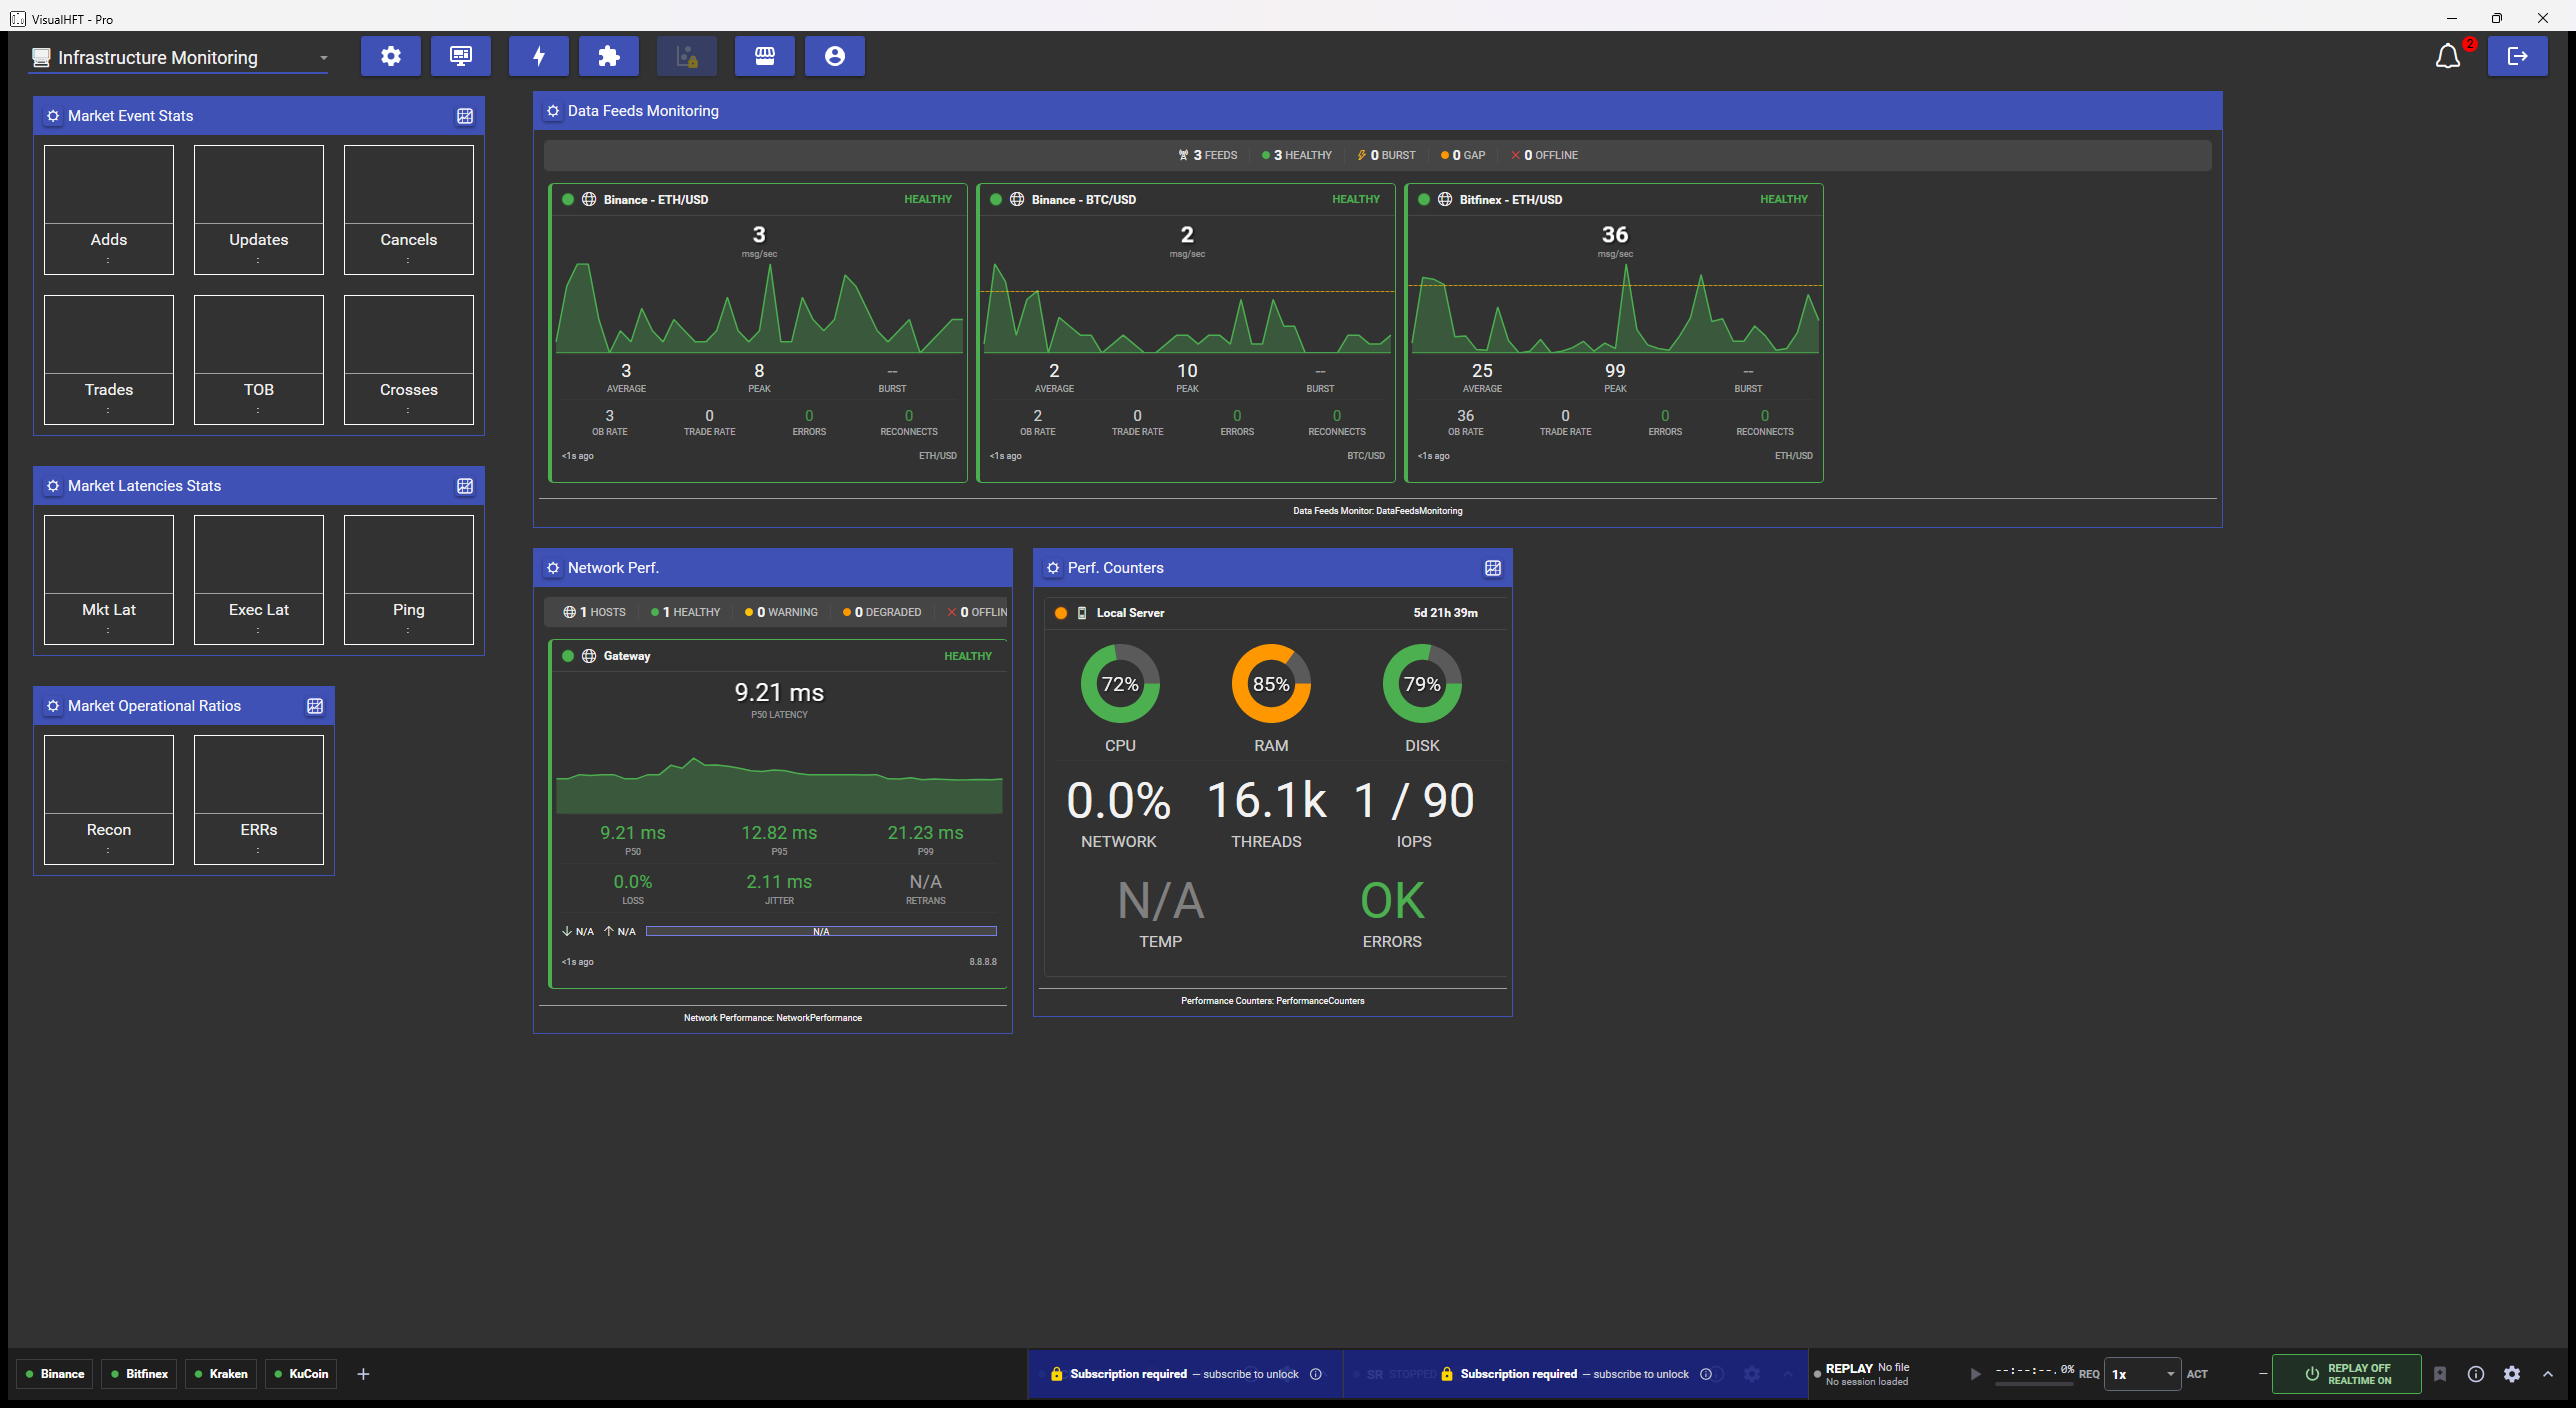Open the 1x replay speed dropdown
Screen dimensions: 2576x1408
[x=2143, y=1374]
